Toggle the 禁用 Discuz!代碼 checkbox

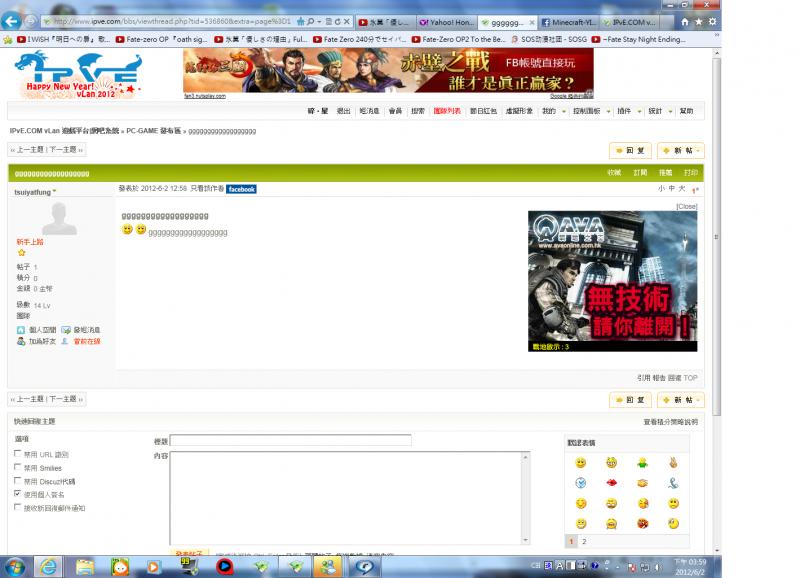(17, 481)
